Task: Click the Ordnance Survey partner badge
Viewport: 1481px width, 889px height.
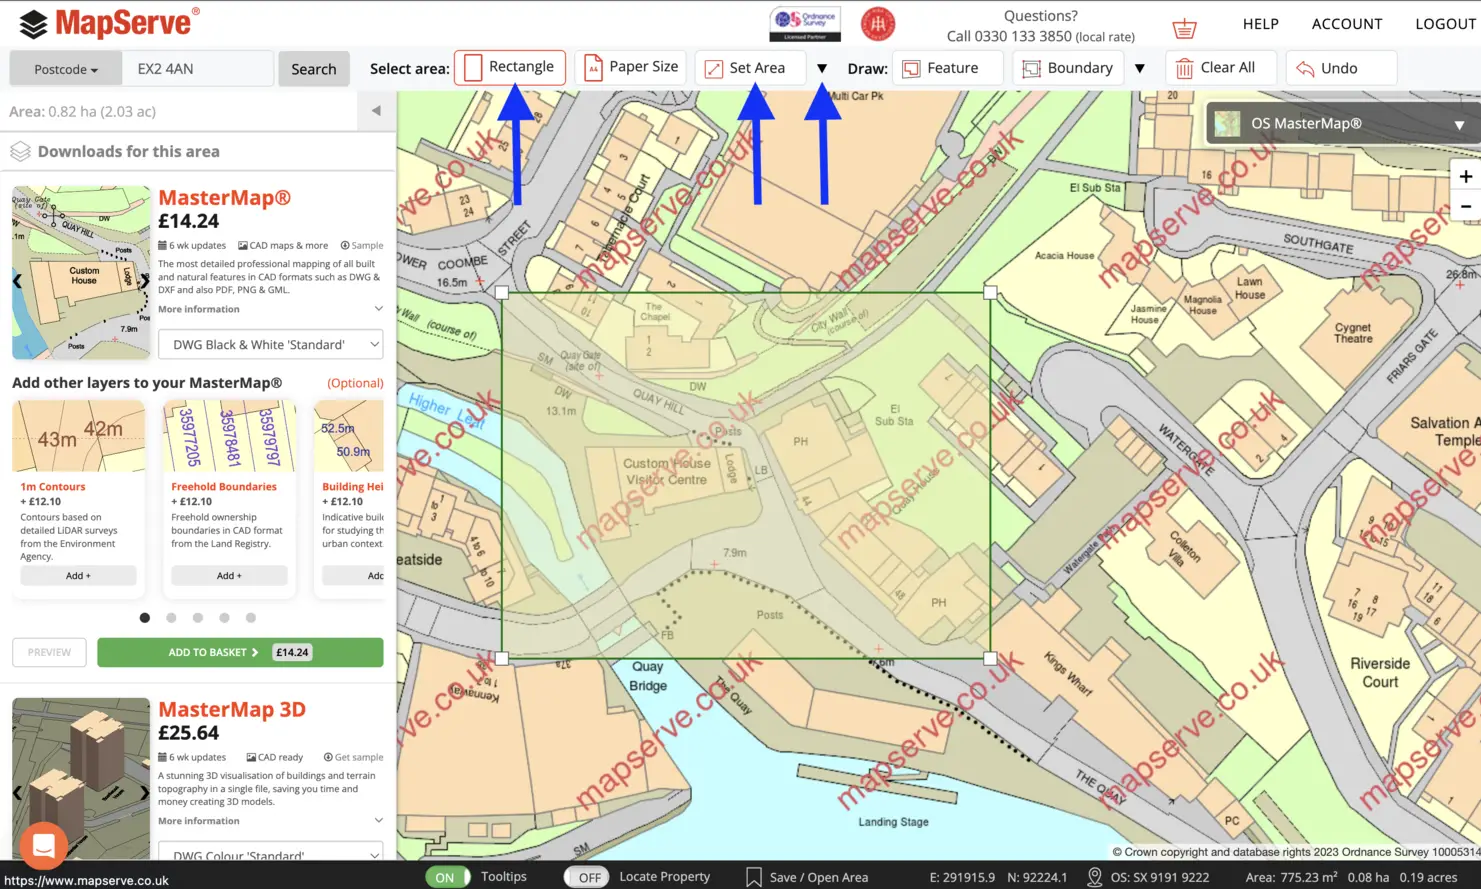Action: tap(805, 24)
